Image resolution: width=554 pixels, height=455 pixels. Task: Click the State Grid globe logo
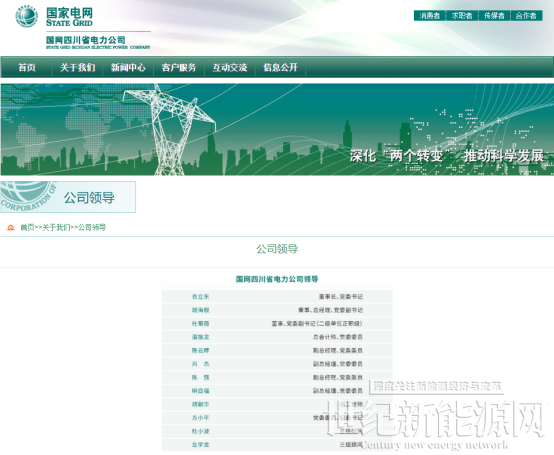[x=26, y=16]
